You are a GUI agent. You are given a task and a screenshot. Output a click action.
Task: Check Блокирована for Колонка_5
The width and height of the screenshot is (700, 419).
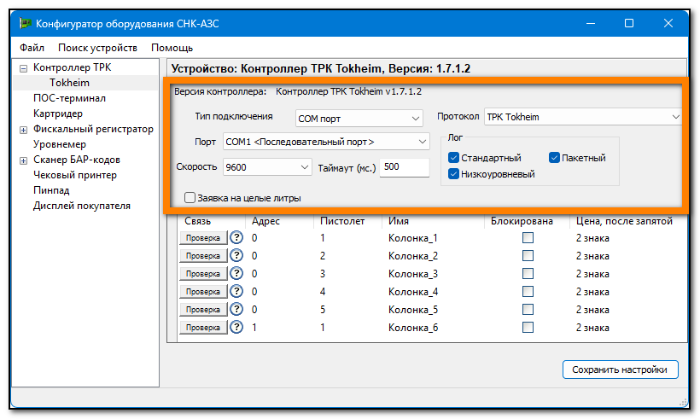click(x=528, y=309)
